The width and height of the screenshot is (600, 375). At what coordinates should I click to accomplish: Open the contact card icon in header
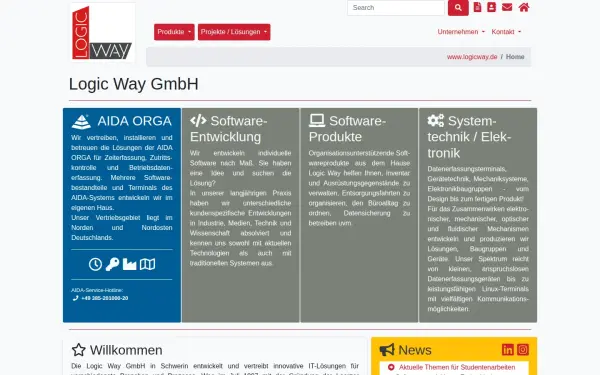click(491, 7)
